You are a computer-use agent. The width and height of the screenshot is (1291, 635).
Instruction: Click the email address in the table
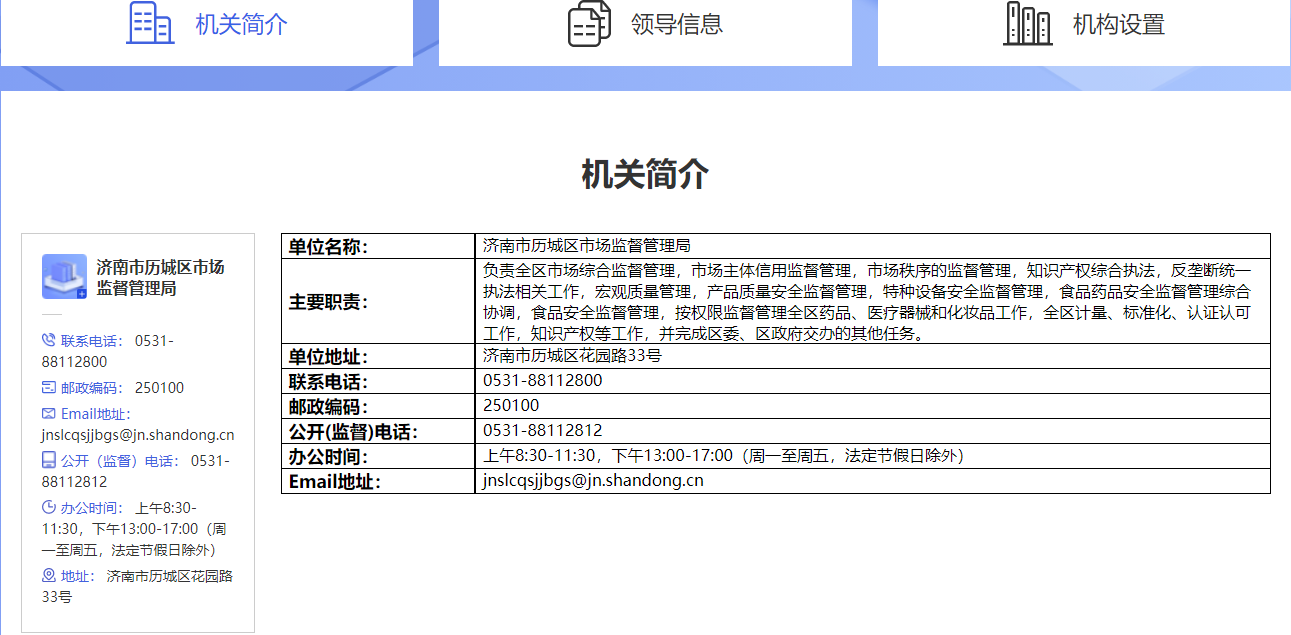coord(593,481)
